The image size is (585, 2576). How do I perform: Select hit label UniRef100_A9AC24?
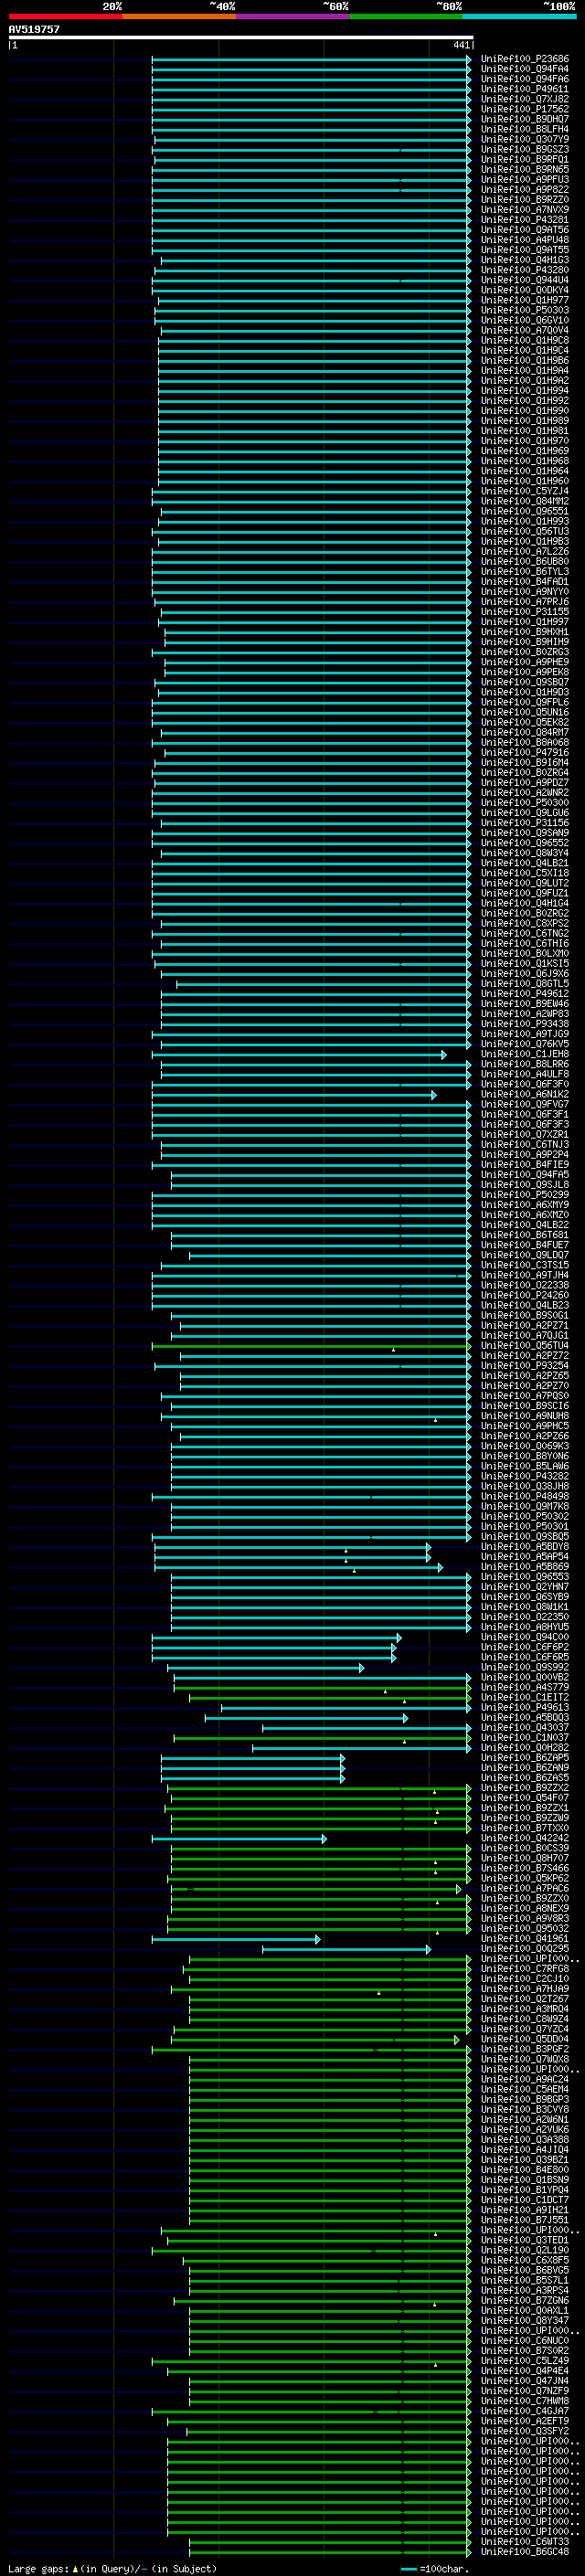[x=525, y=2079]
